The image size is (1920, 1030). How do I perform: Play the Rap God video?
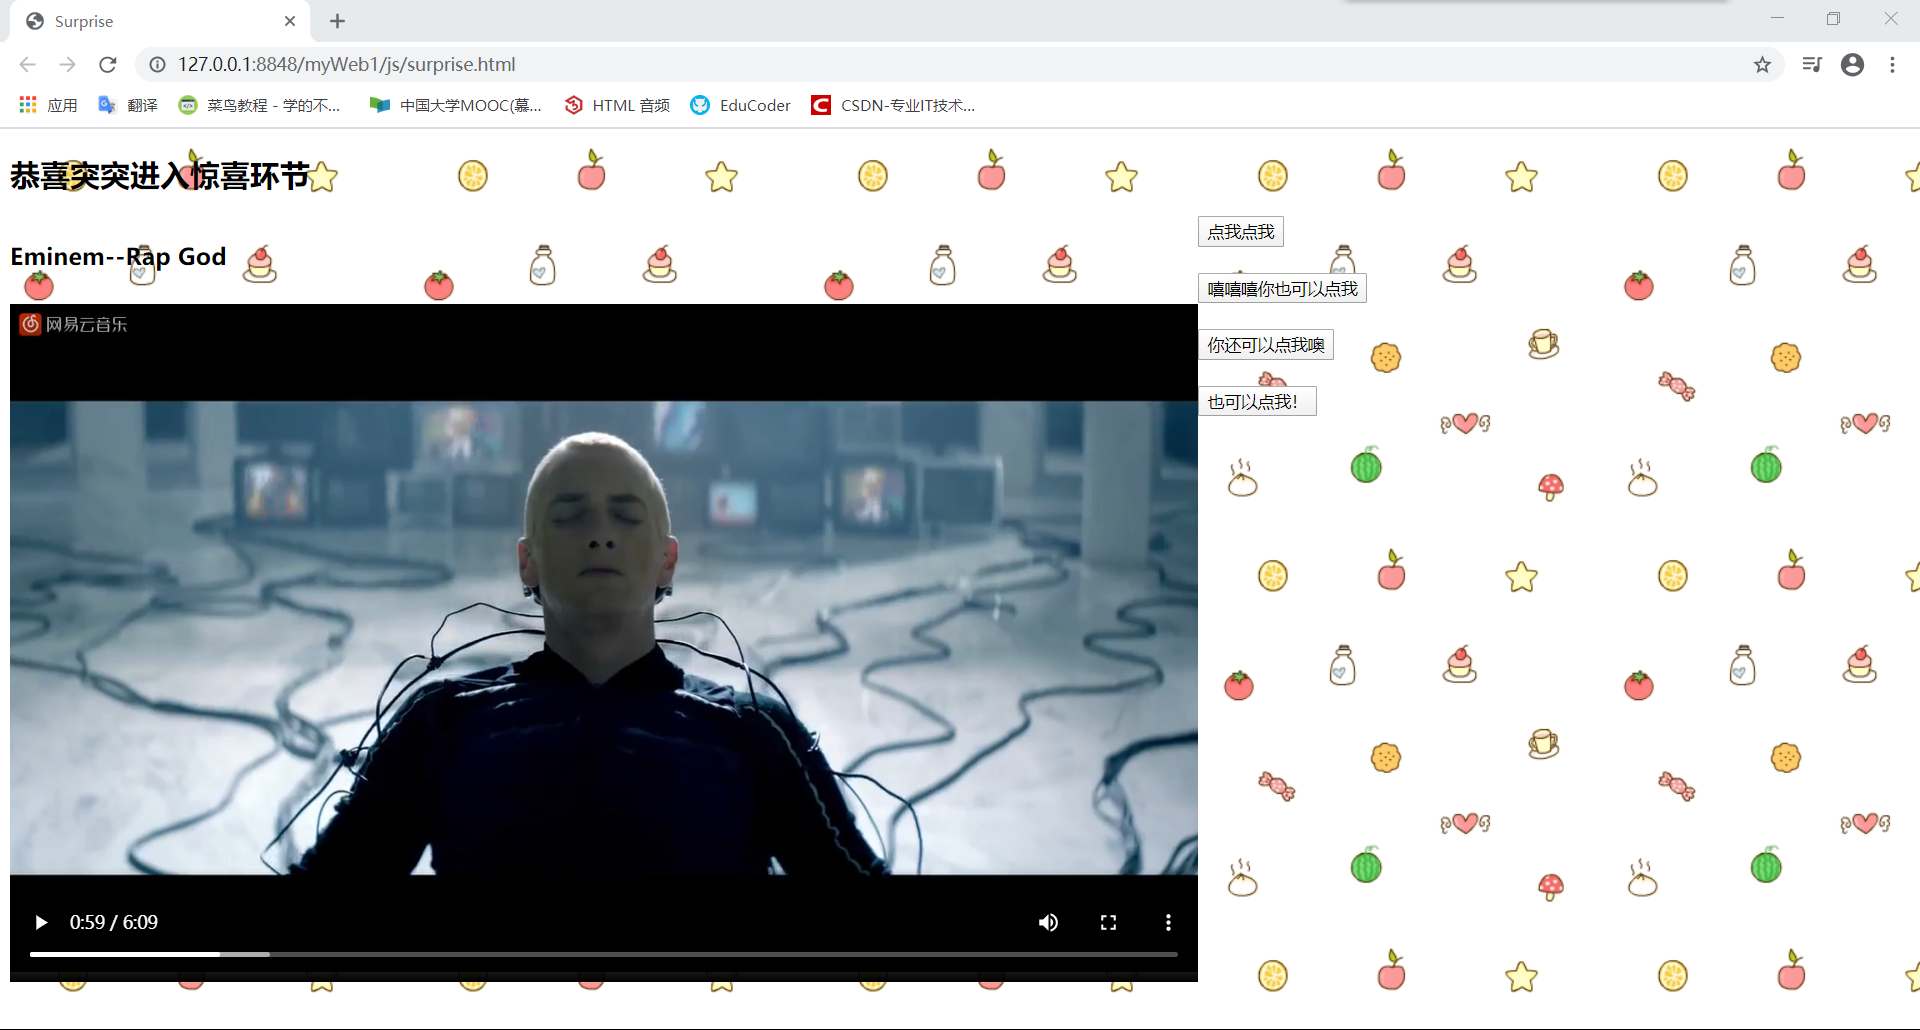coord(41,922)
